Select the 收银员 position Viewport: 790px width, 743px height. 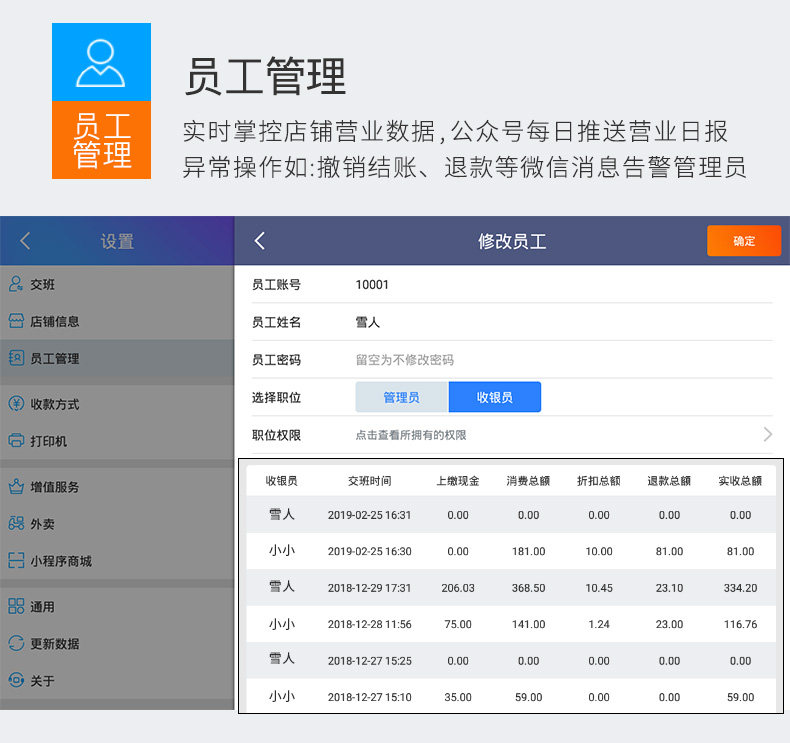point(495,397)
